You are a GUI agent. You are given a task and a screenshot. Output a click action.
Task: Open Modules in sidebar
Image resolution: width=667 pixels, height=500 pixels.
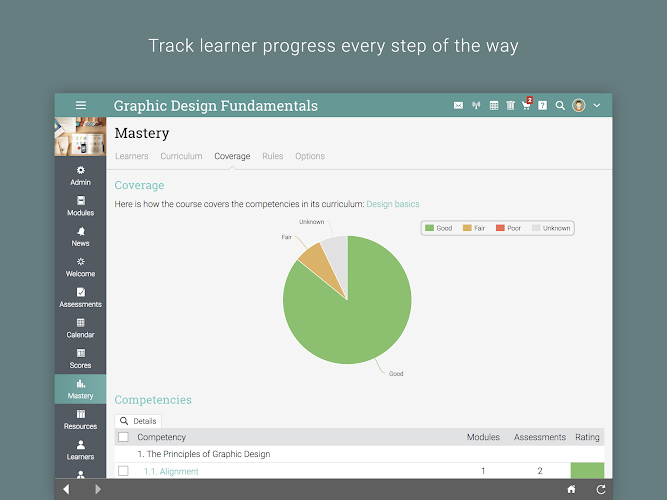click(80, 206)
